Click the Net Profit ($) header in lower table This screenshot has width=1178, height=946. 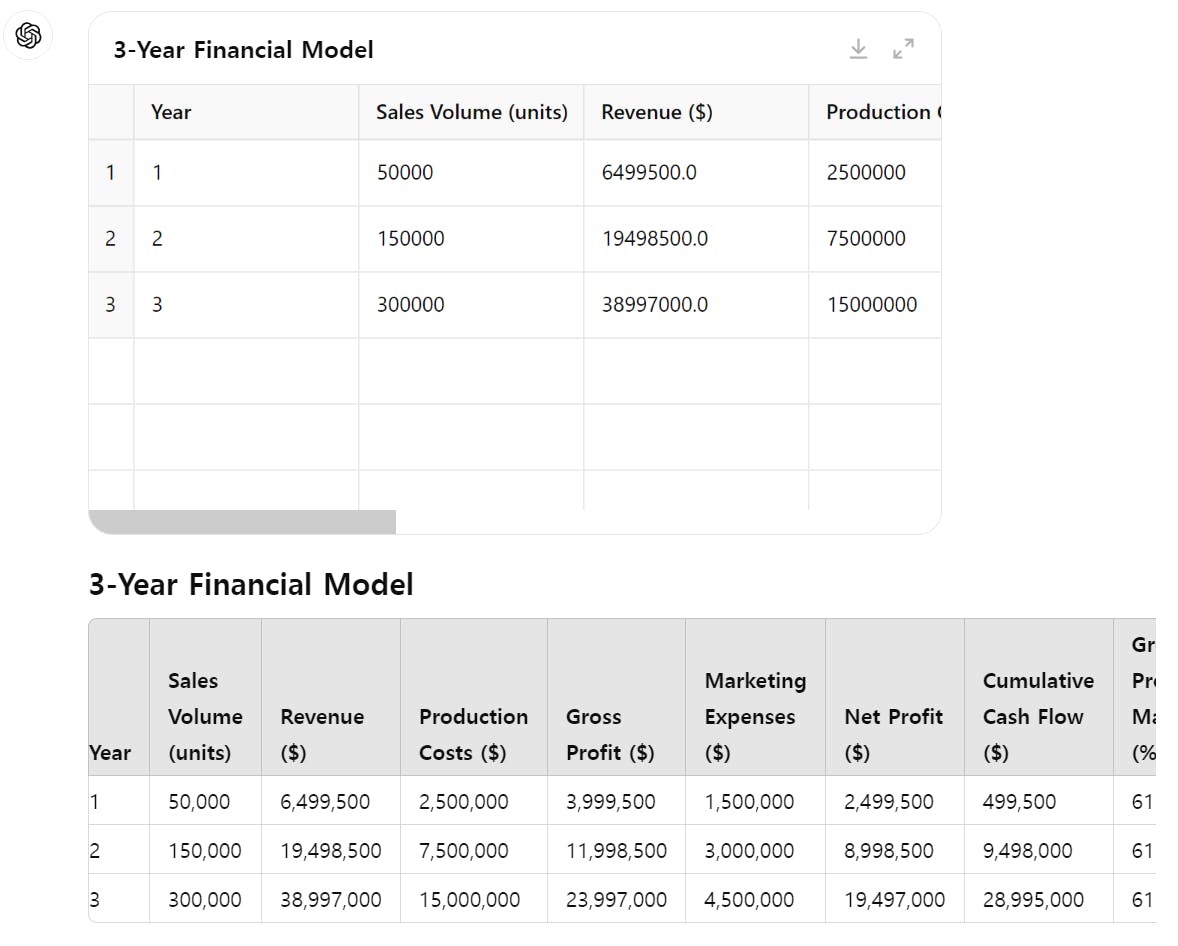point(893,734)
